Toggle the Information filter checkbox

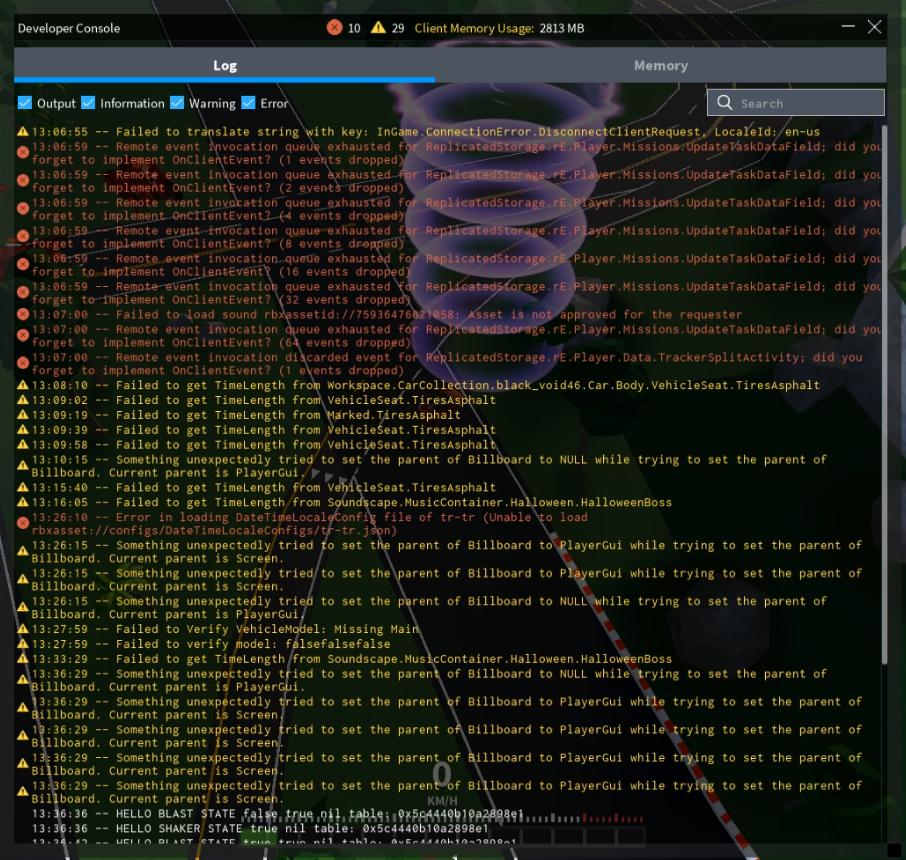[x=88, y=103]
